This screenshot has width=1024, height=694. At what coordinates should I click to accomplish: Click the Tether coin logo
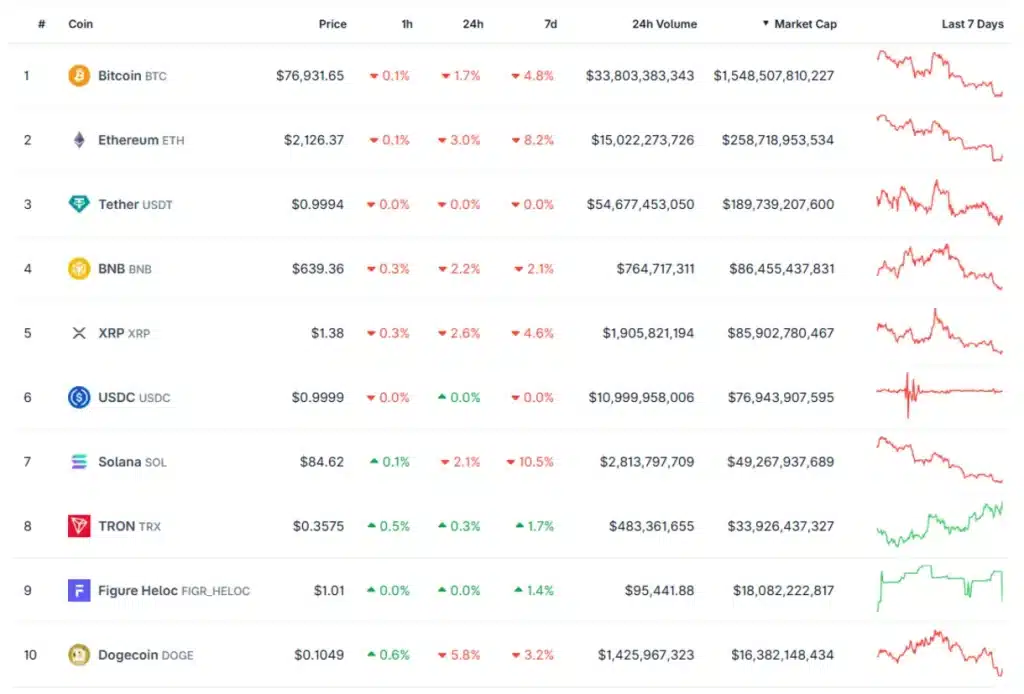79,204
